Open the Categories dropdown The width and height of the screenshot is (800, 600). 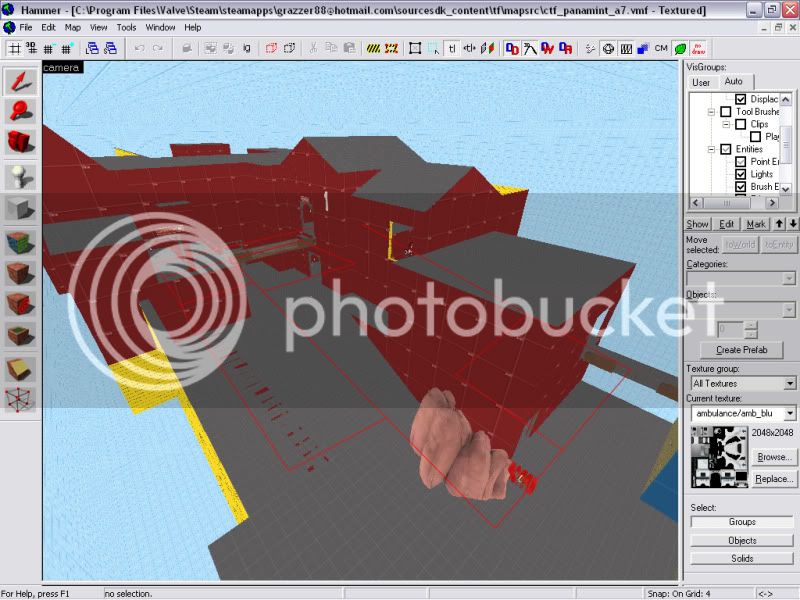tap(789, 279)
